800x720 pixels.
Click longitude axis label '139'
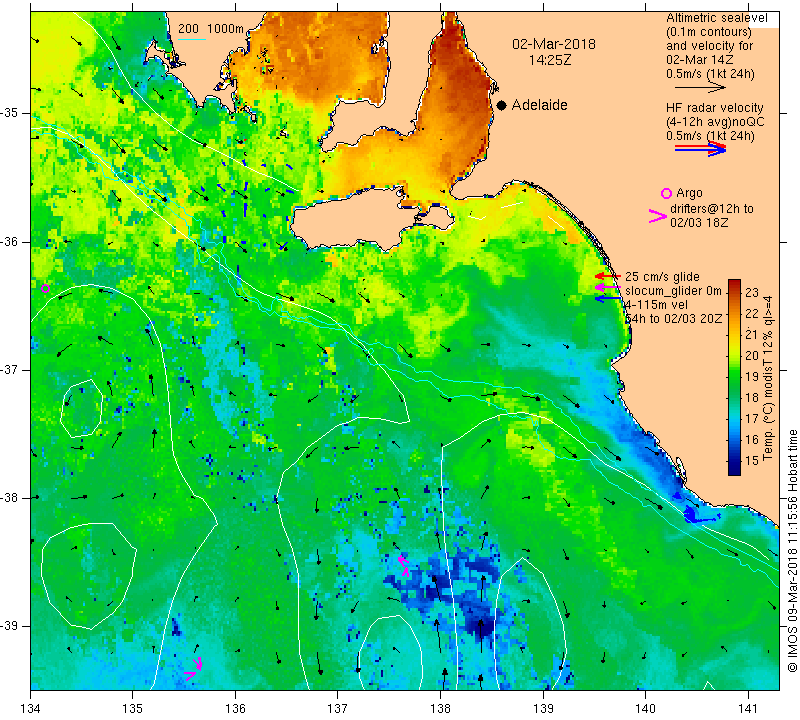pos(543,708)
